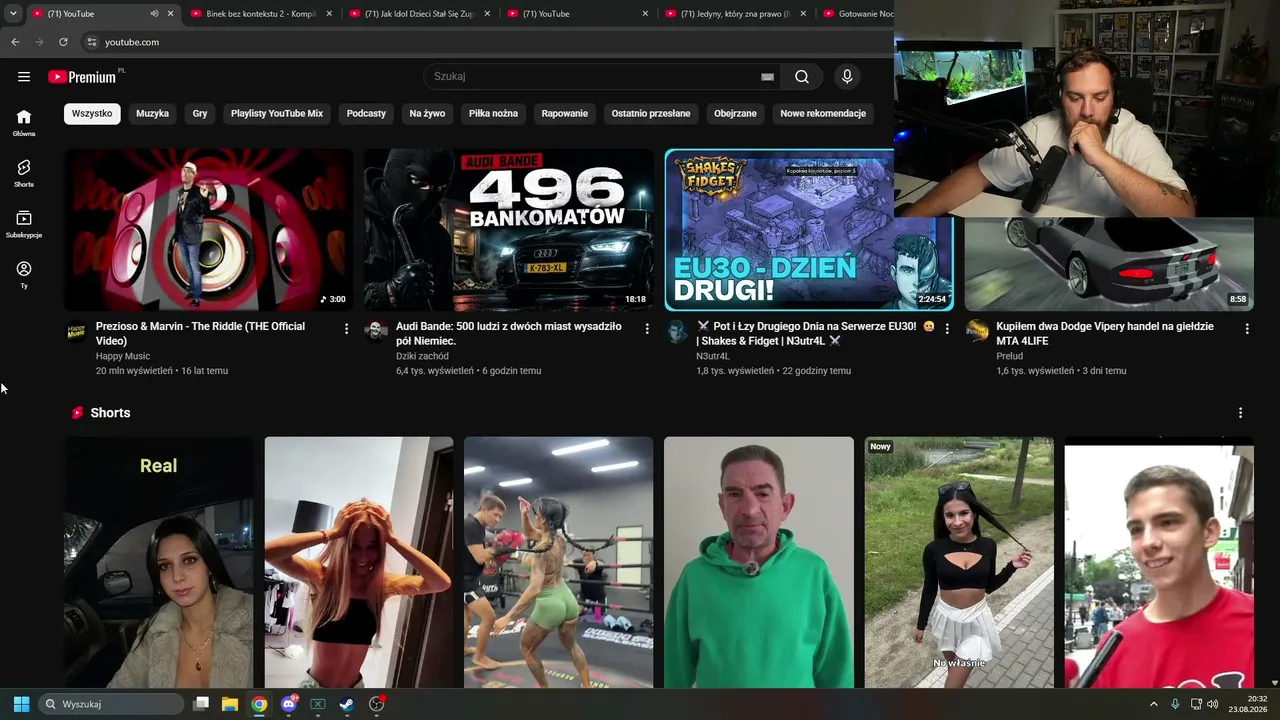Open File Explorer from the taskbar
This screenshot has width=1280, height=720.
[x=230, y=704]
